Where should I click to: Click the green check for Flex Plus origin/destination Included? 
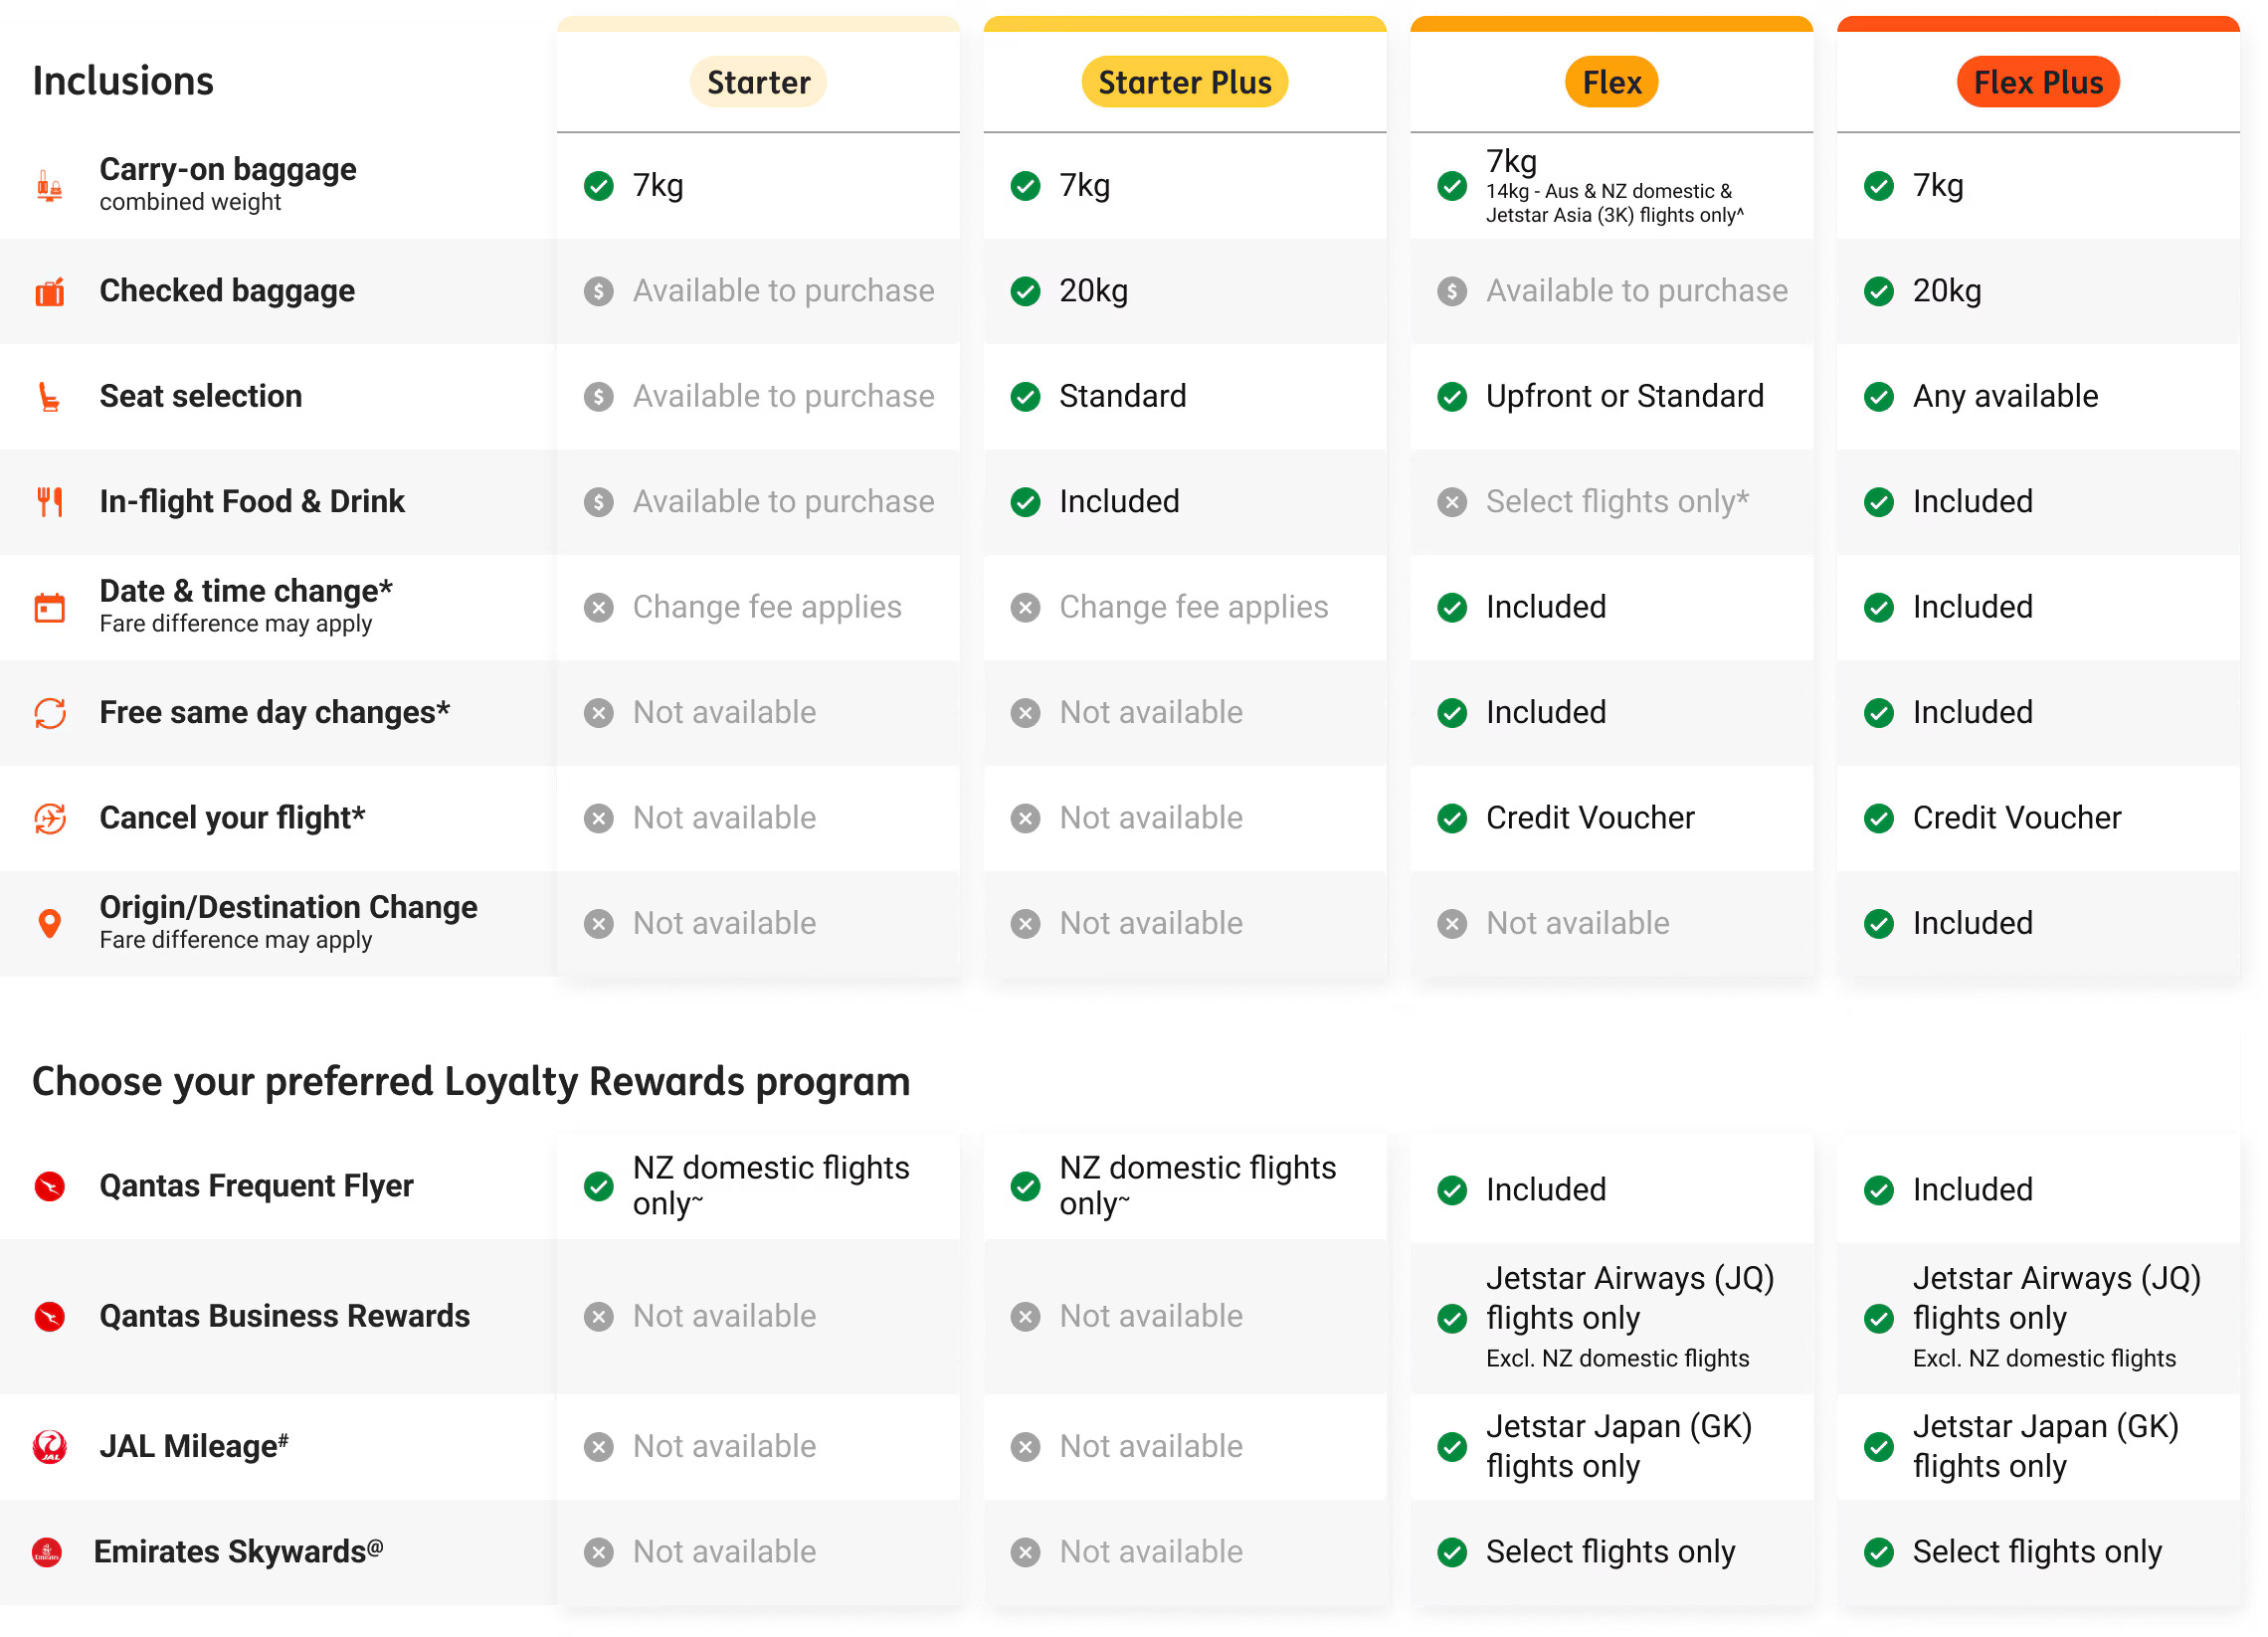tap(1879, 924)
